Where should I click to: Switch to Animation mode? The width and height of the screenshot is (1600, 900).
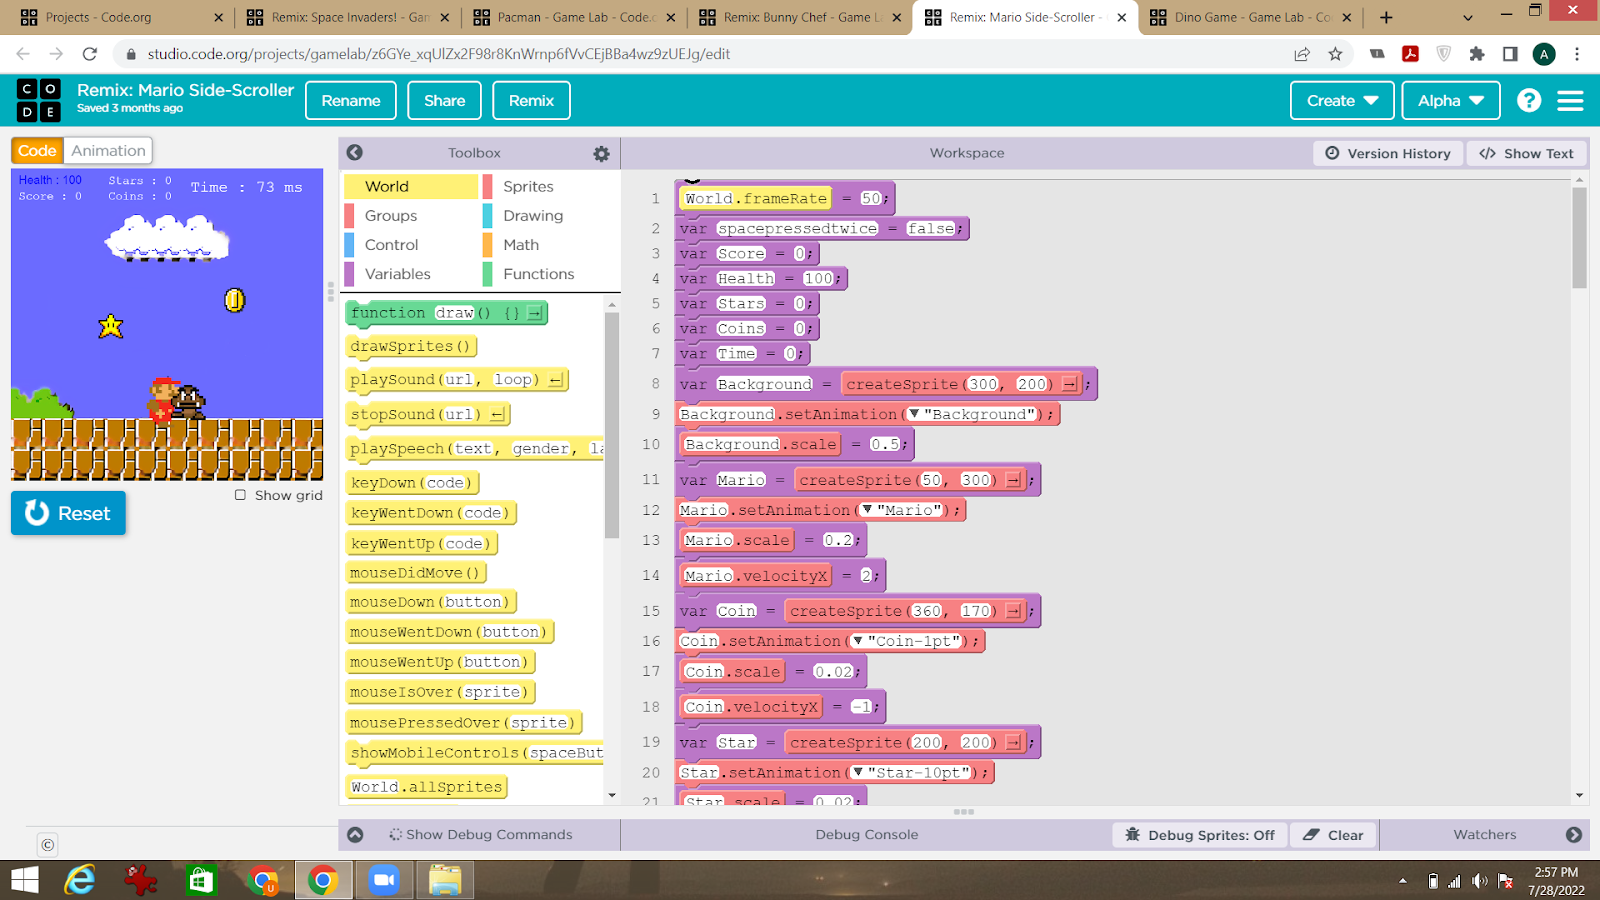(x=108, y=151)
